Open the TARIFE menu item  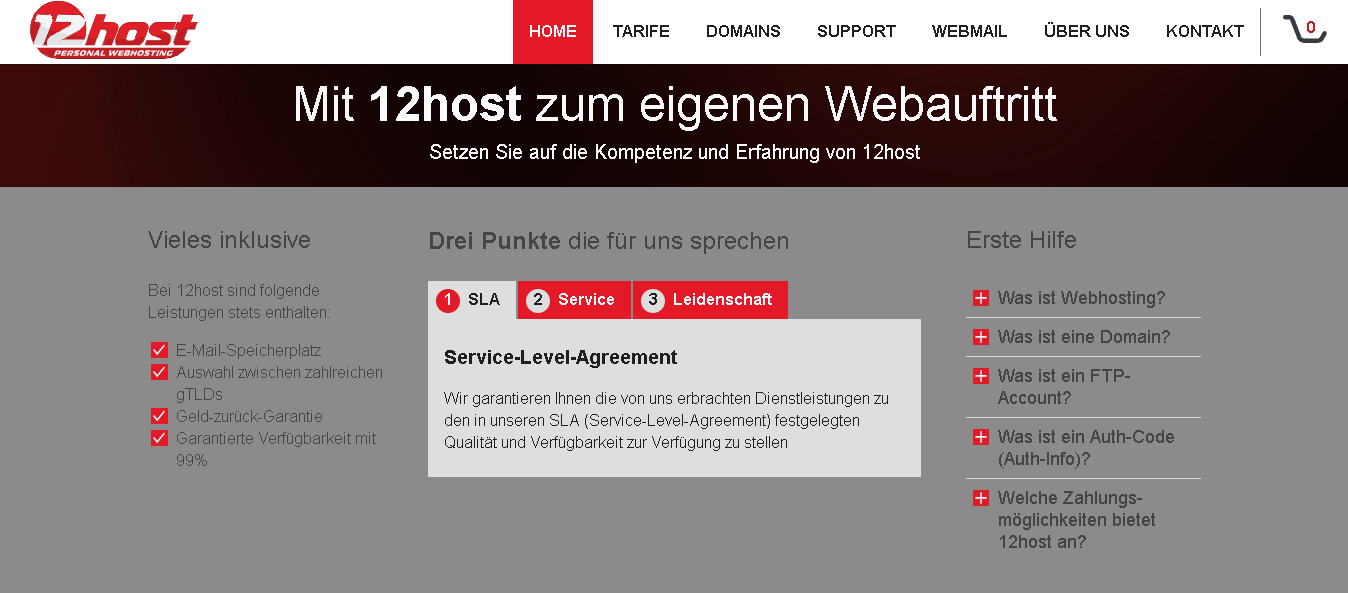(641, 32)
